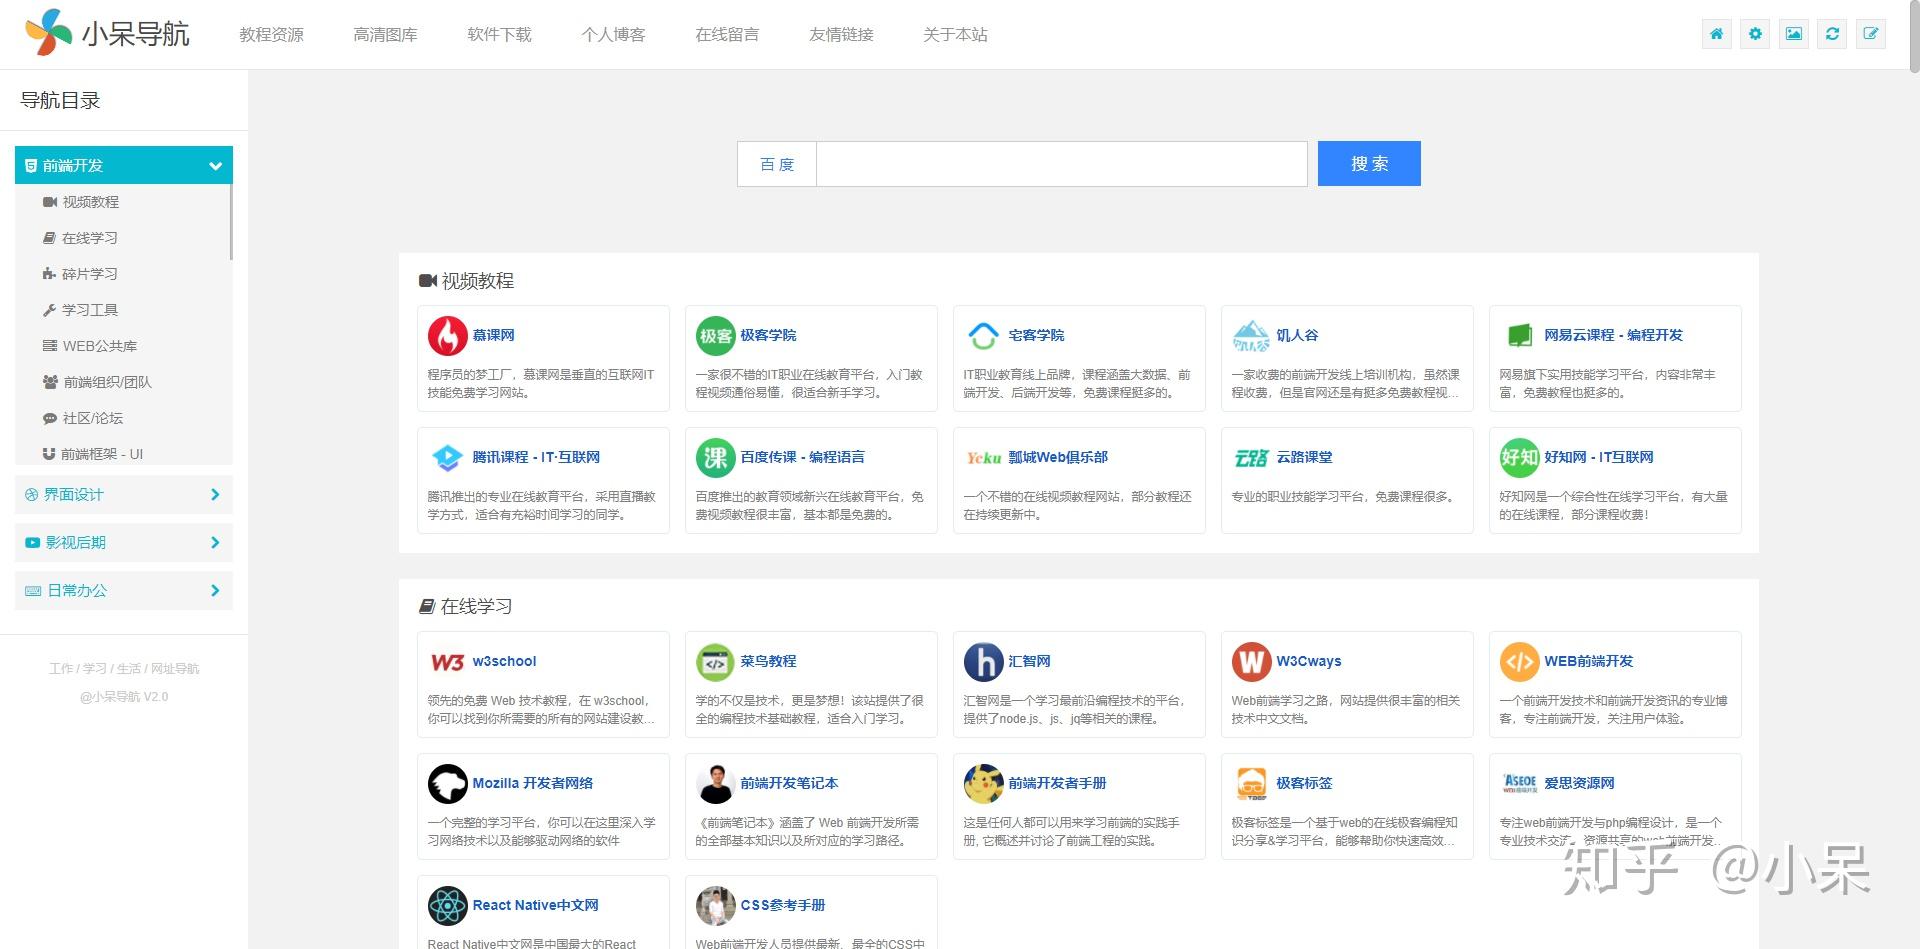This screenshot has width=1920, height=949.
Task: Click the 饥人谷 mountain icon
Action: click(1252, 336)
